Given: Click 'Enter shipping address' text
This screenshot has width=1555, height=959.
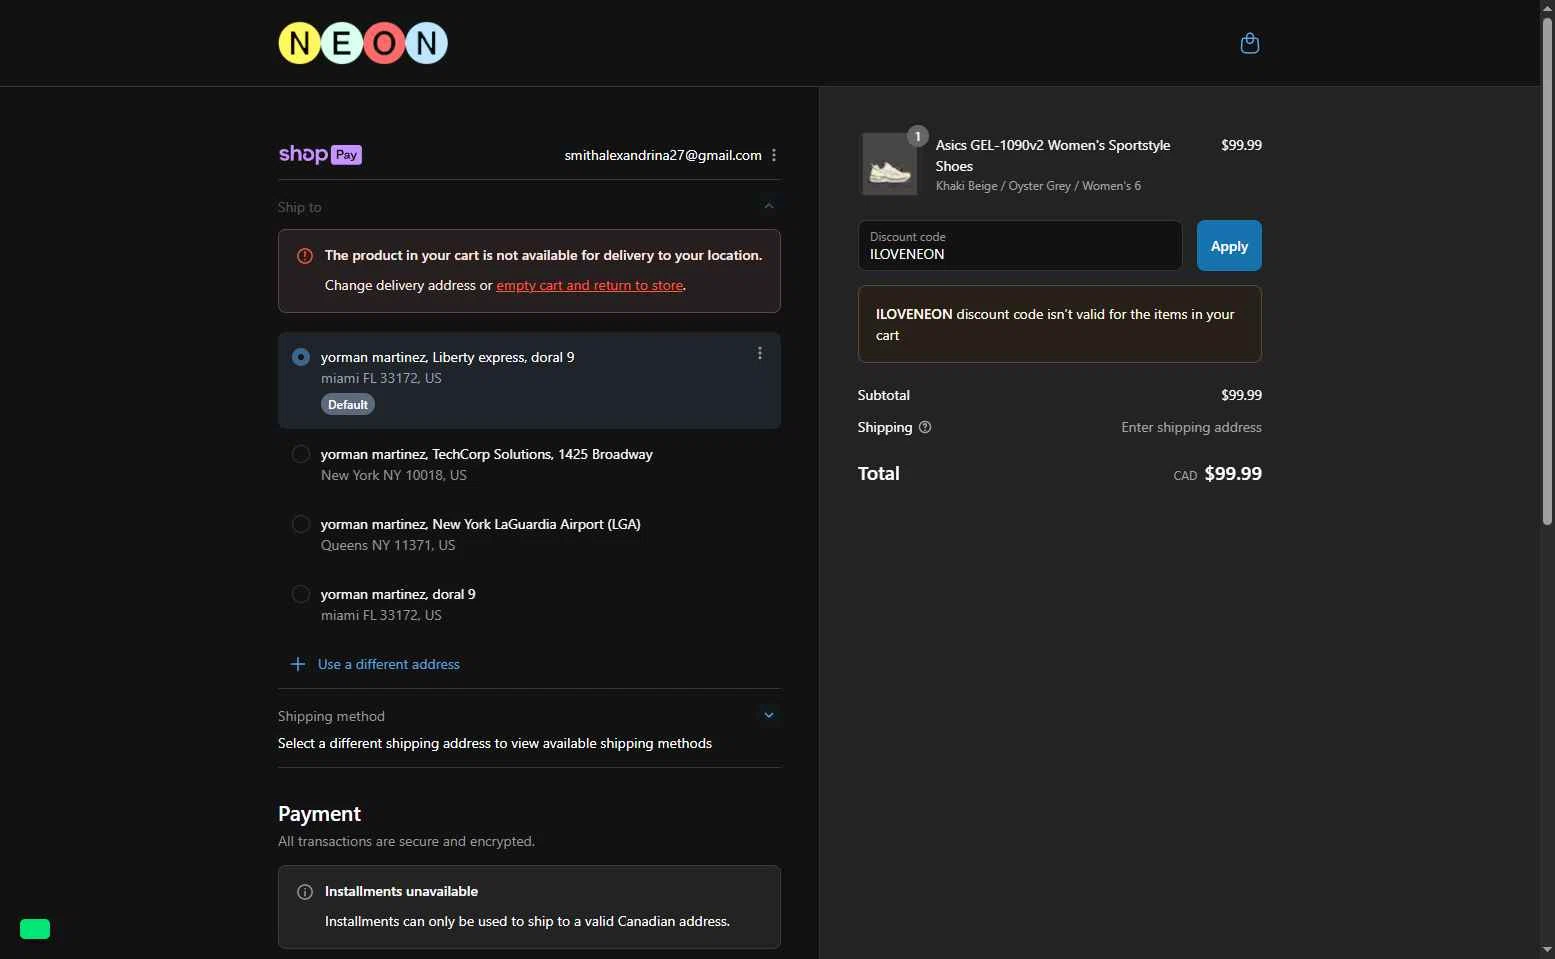Looking at the screenshot, I should point(1191,427).
